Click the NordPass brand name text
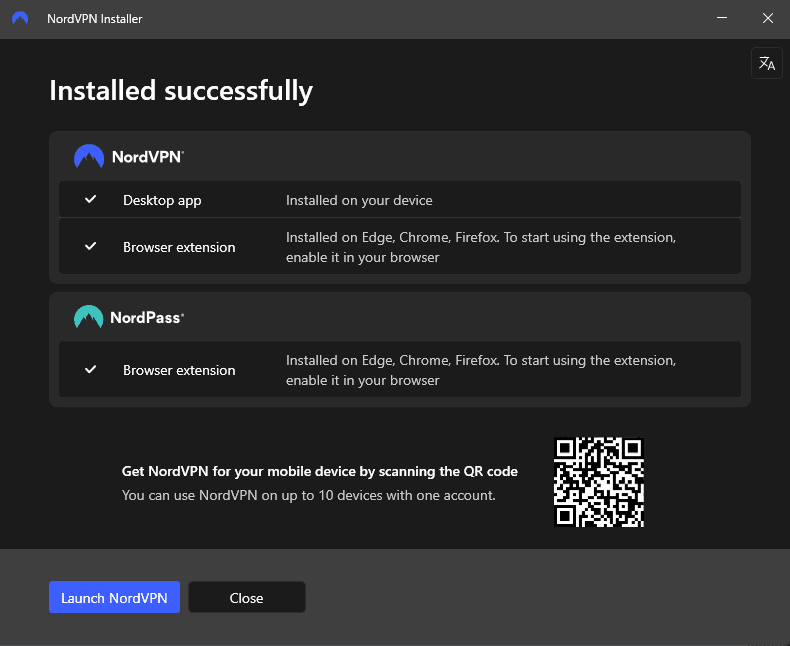This screenshot has width=790, height=646. tap(146, 318)
